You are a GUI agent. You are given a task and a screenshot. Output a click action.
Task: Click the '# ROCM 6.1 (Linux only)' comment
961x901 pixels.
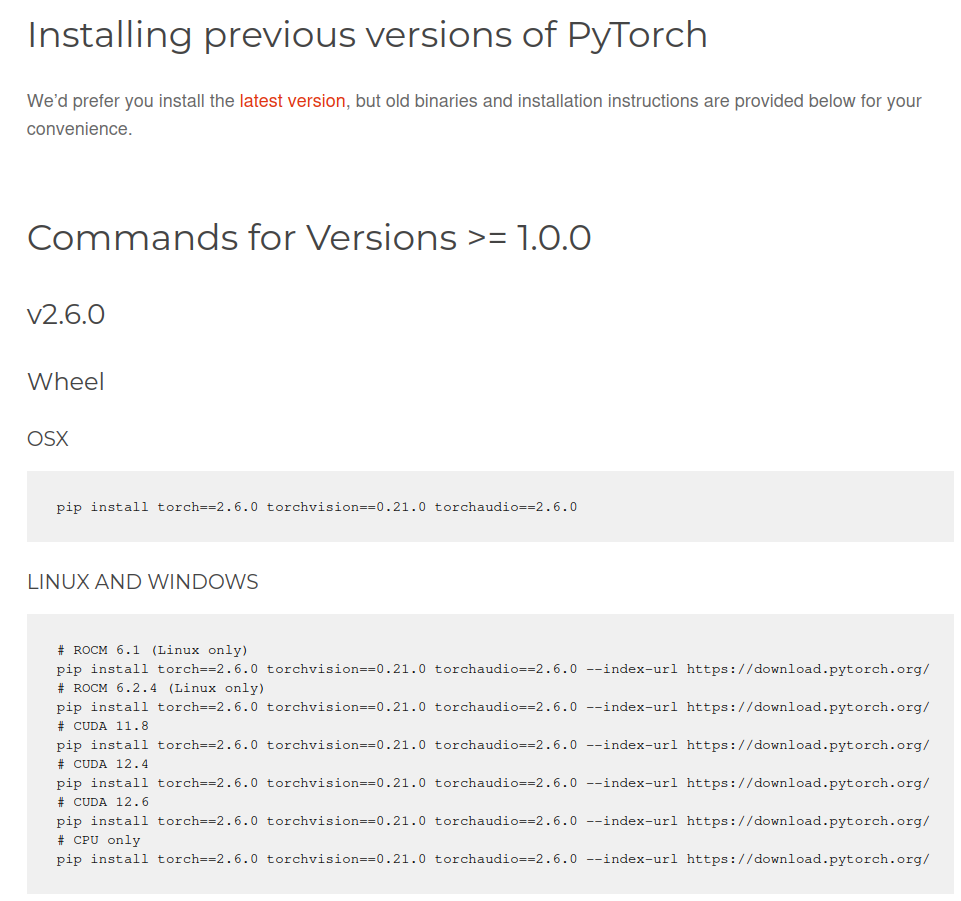point(152,650)
